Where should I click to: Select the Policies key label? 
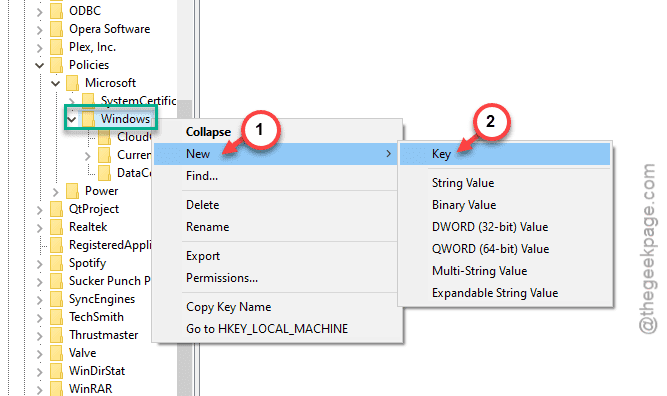[x=89, y=65]
